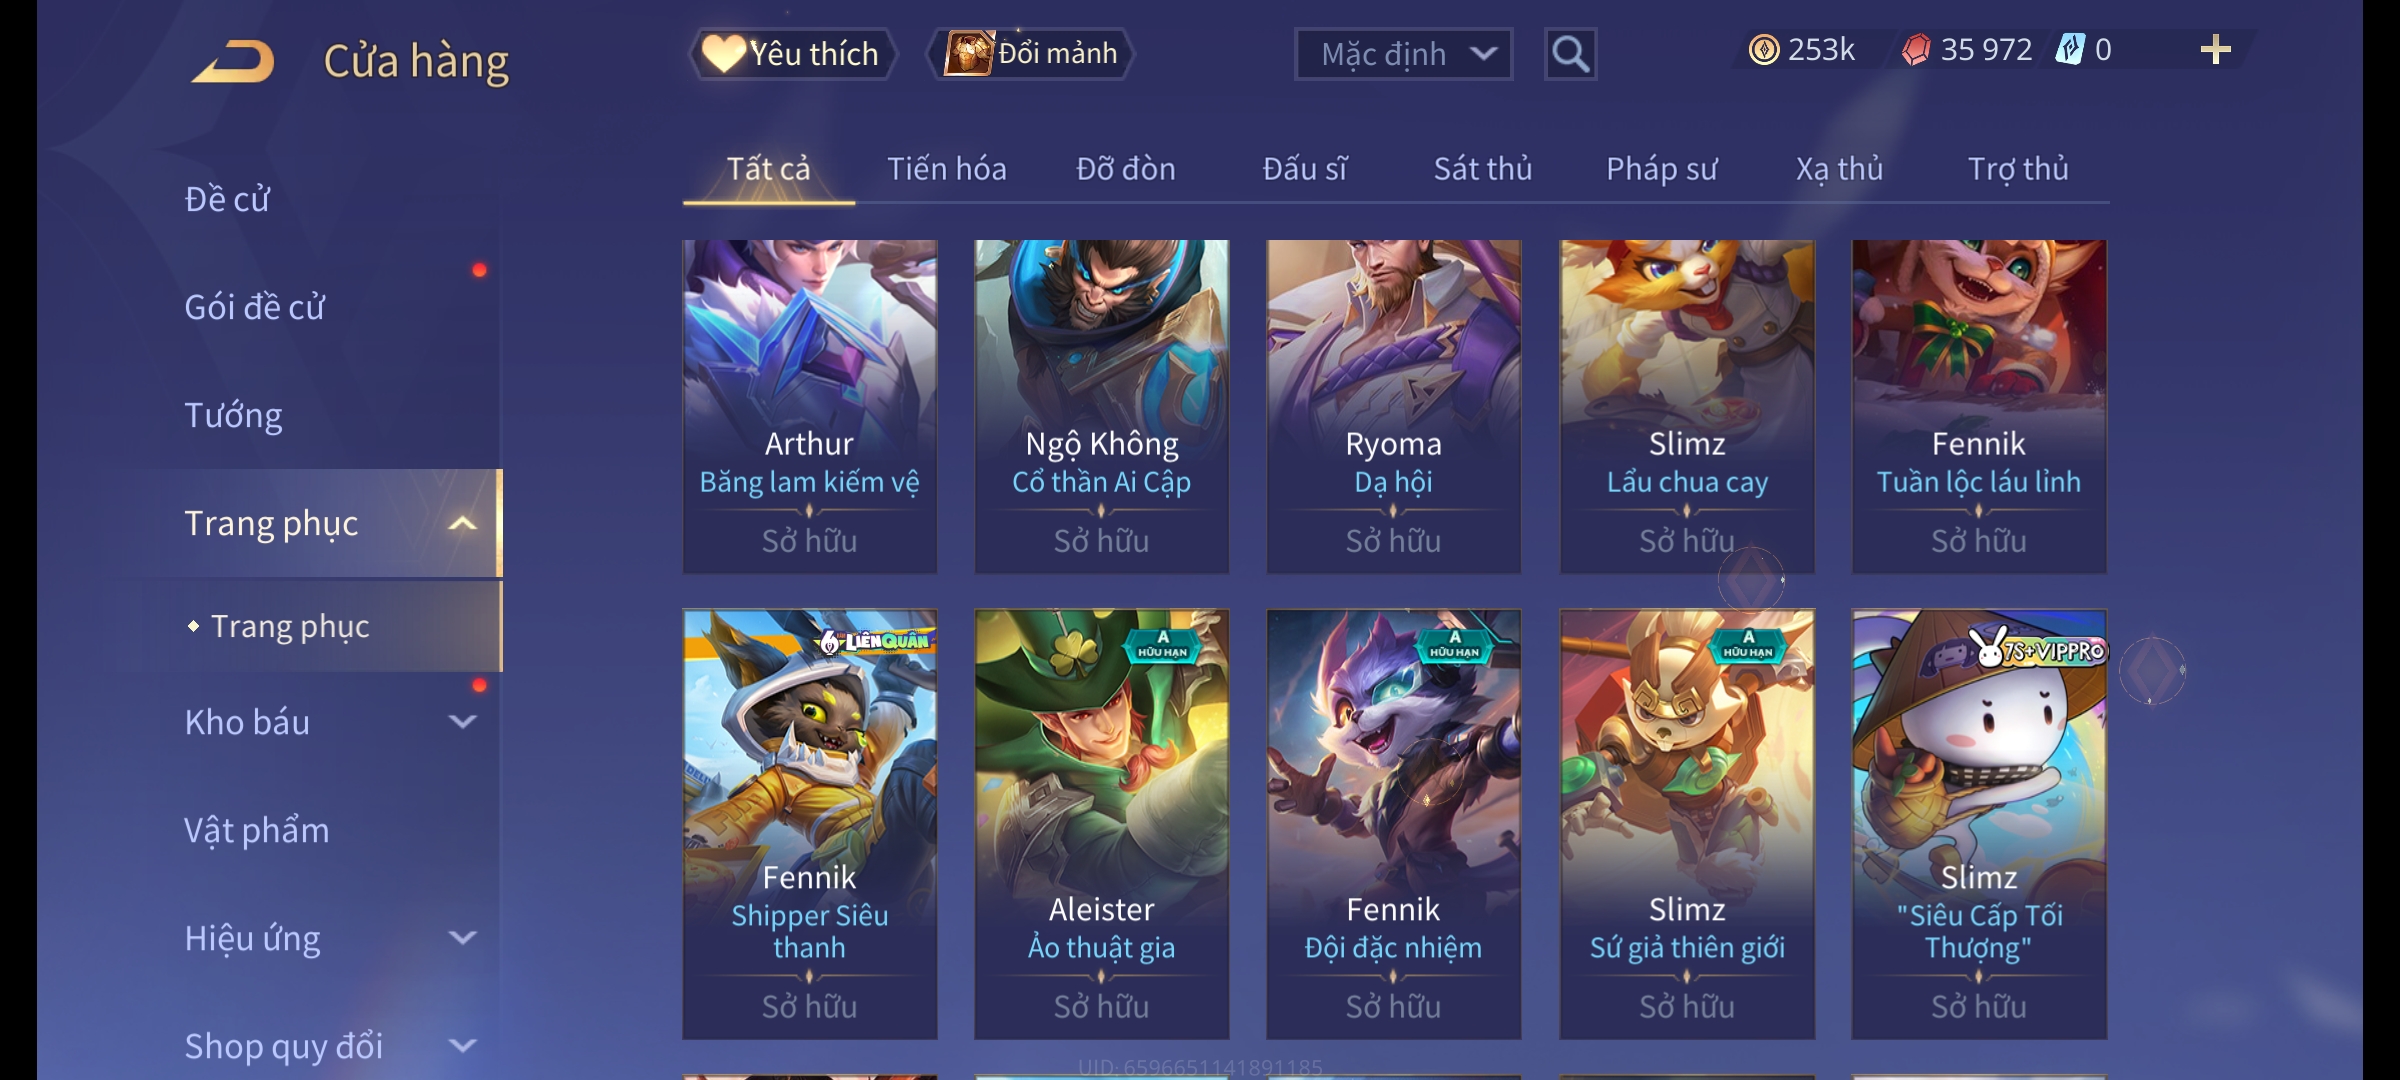Expand the Kho báu sidebar section
The height and width of the screenshot is (1080, 2400).
pyautogui.click(x=463, y=721)
